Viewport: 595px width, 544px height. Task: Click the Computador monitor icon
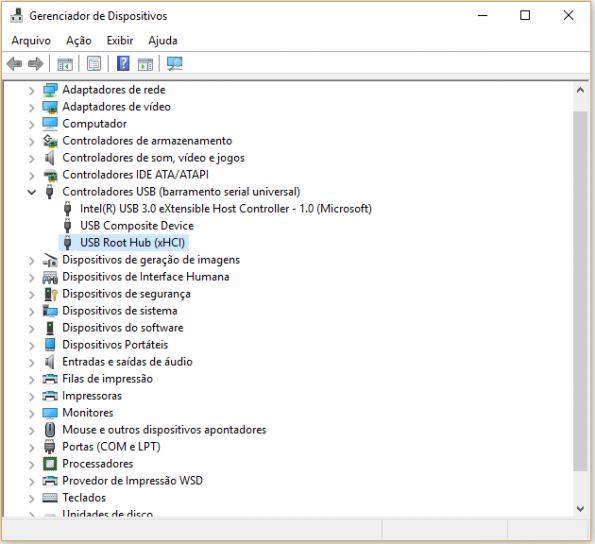(50, 124)
